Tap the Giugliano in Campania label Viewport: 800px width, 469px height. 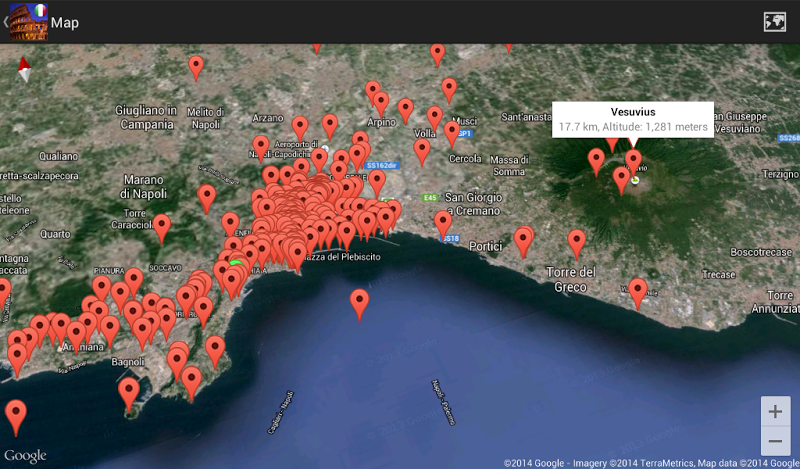click(146, 117)
